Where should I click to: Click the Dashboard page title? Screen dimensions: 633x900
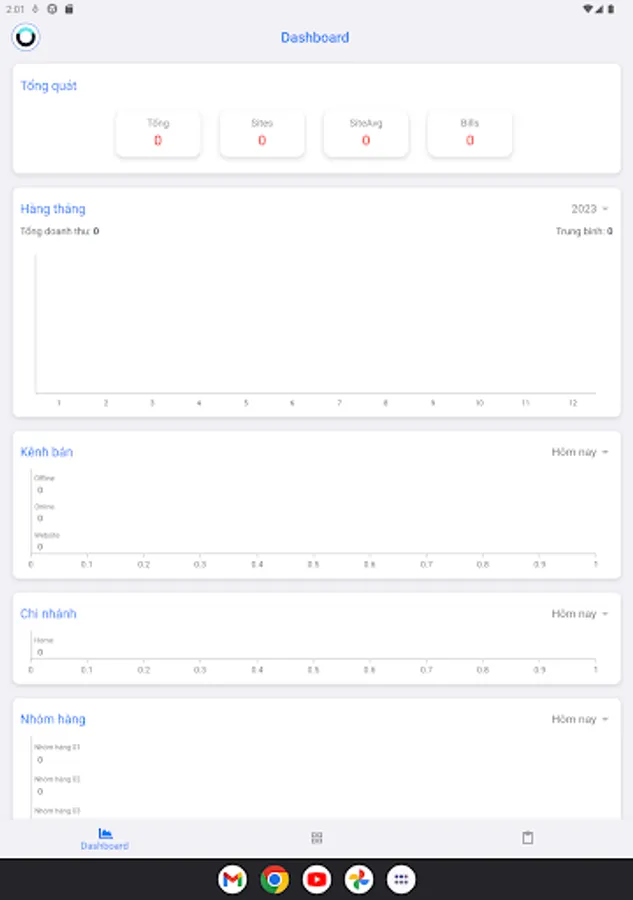315,37
